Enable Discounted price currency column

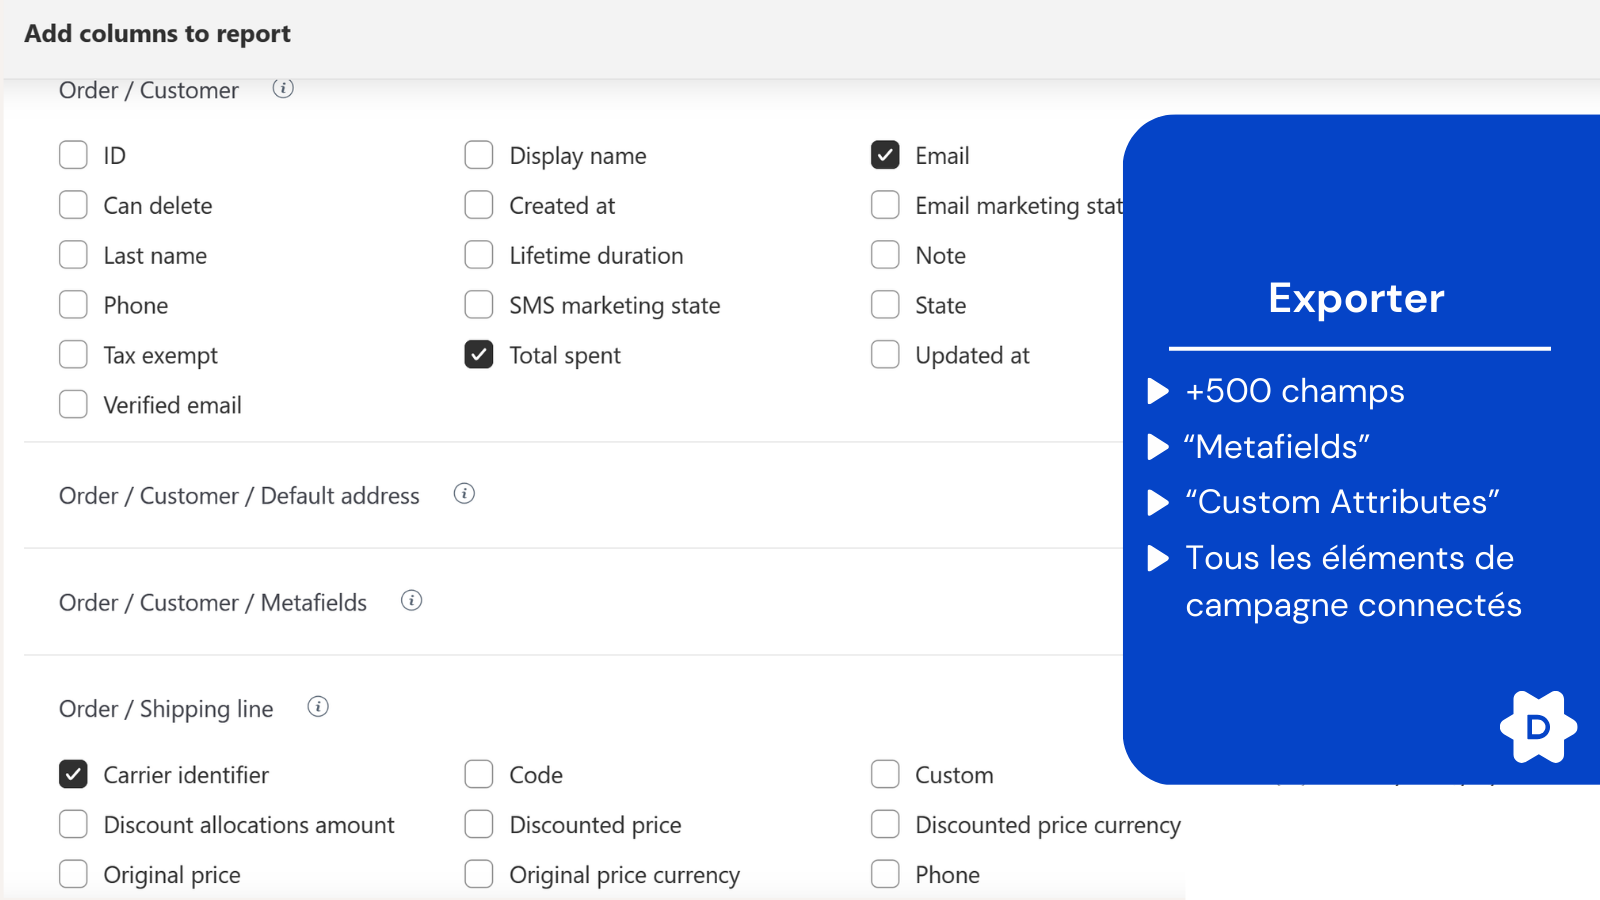click(885, 825)
